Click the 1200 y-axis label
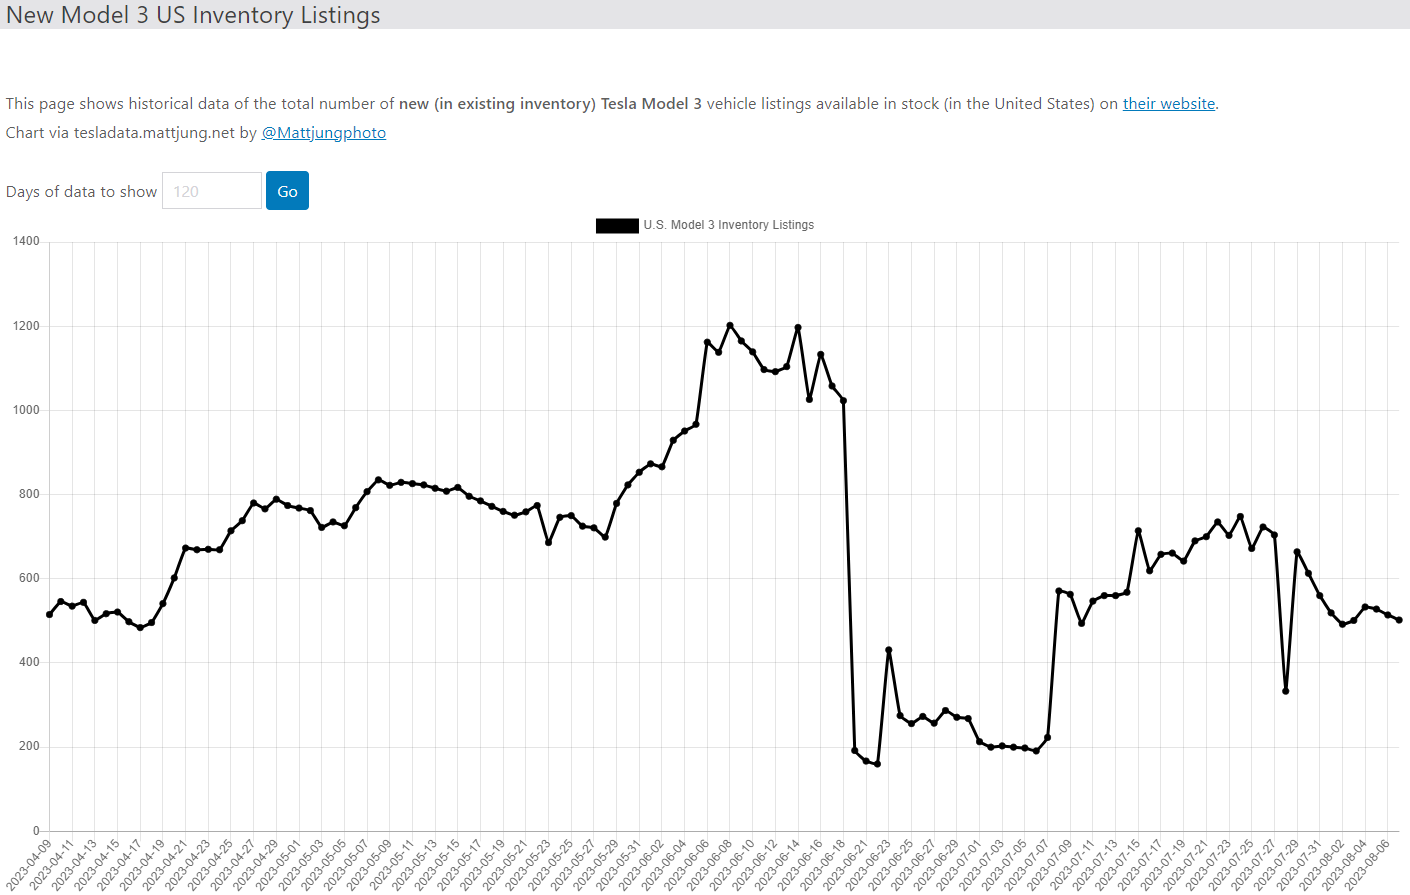Image resolution: width=1410 pixels, height=895 pixels. [27, 326]
